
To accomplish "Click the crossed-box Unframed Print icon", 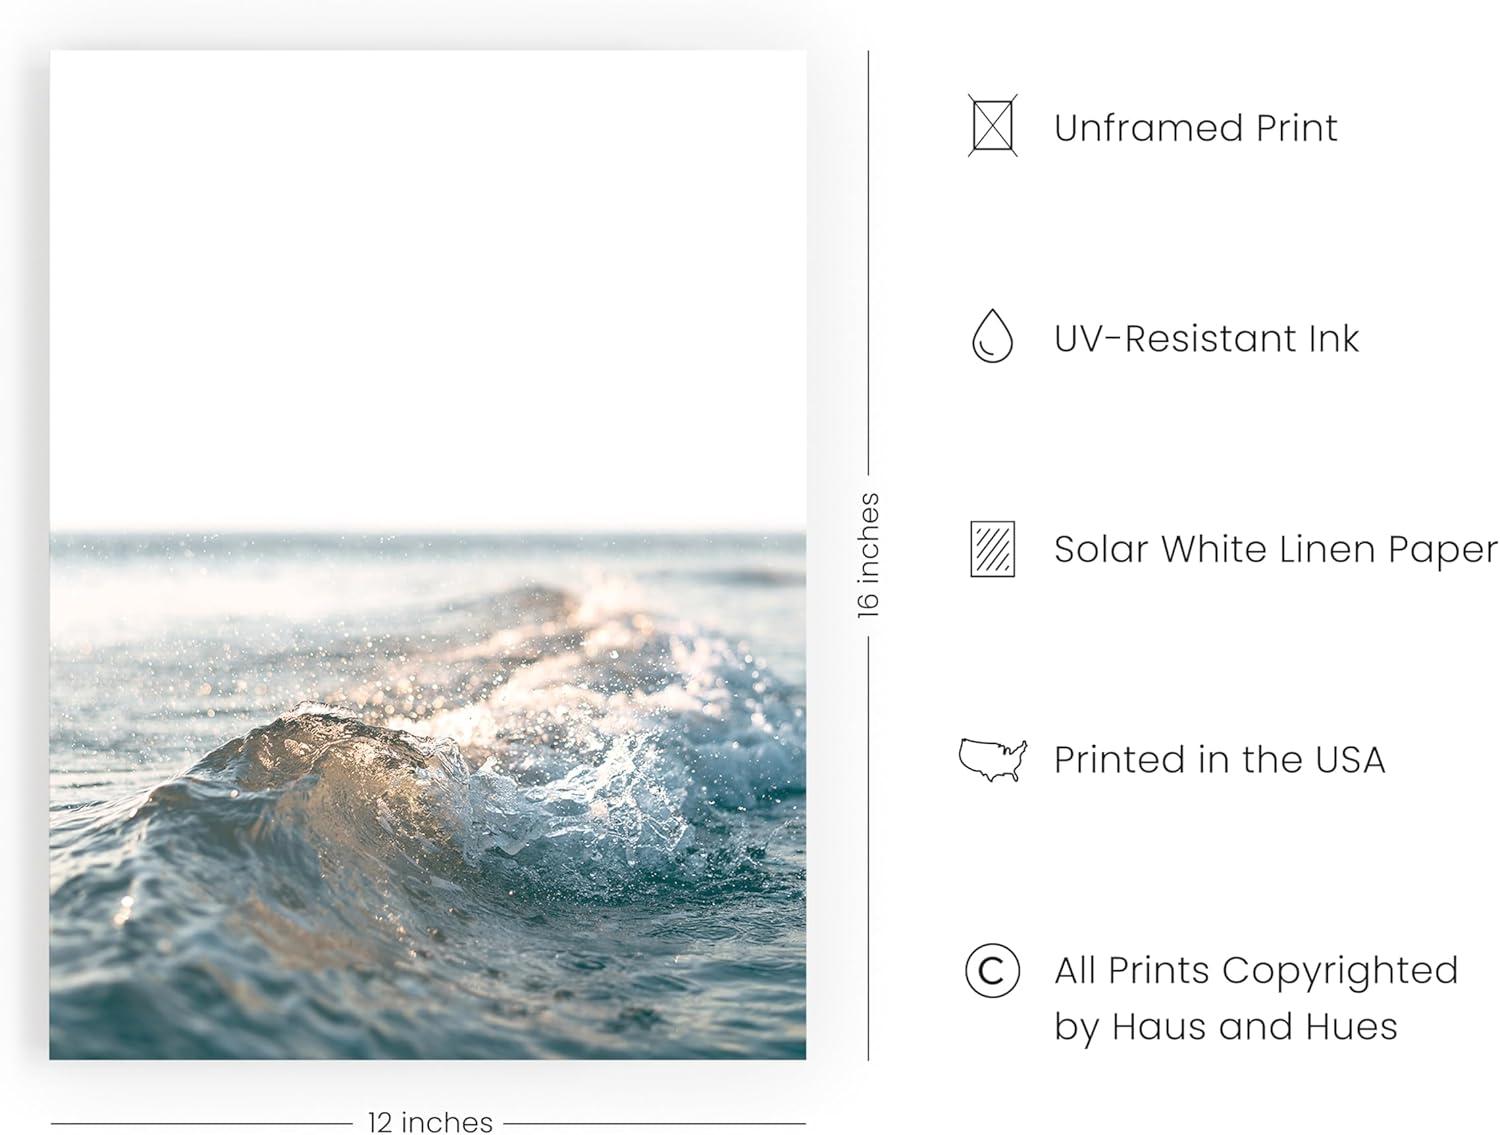I will click(992, 127).
